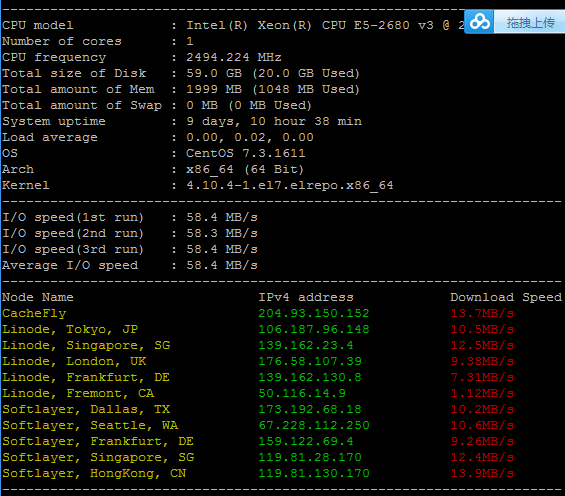Click the CPU frequency value 2494.224 MHz

(233, 57)
